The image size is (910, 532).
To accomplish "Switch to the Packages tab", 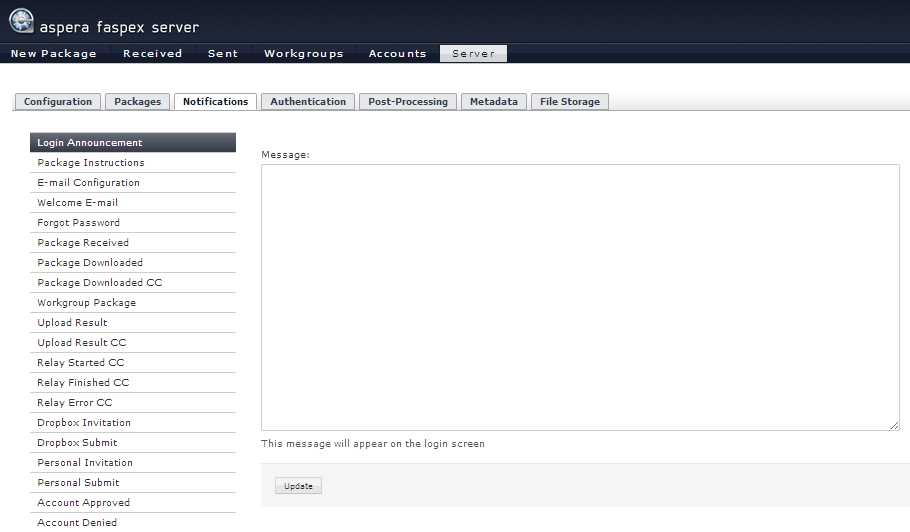I will coord(138,102).
